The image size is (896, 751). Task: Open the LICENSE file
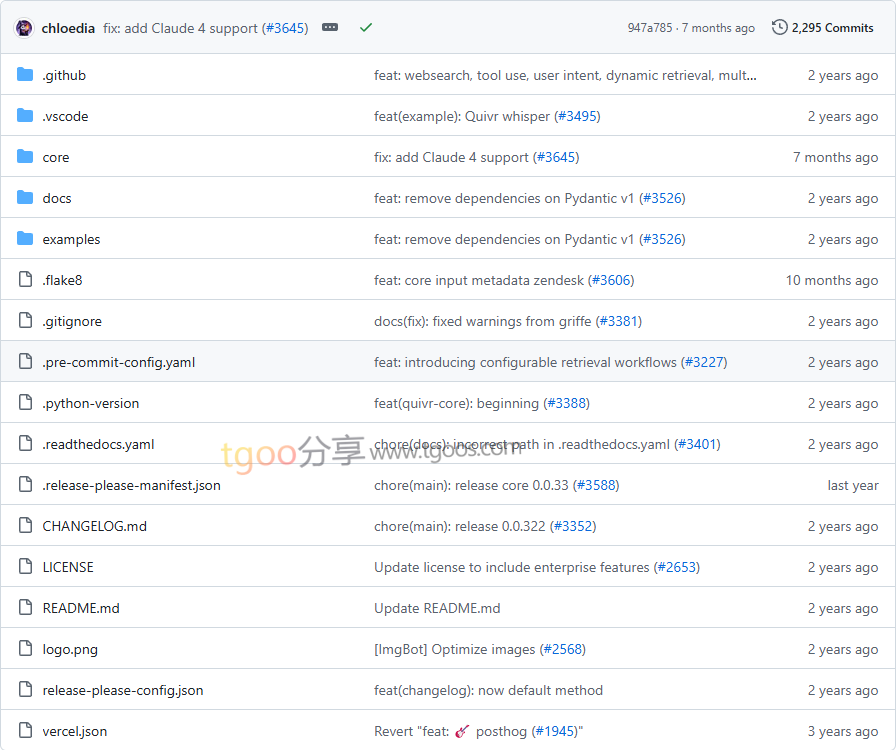click(68, 567)
